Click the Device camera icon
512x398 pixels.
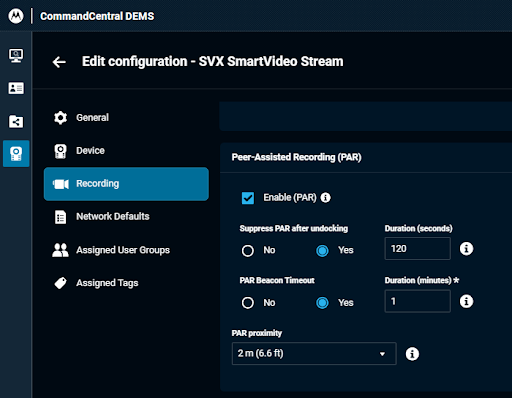pos(60,151)
